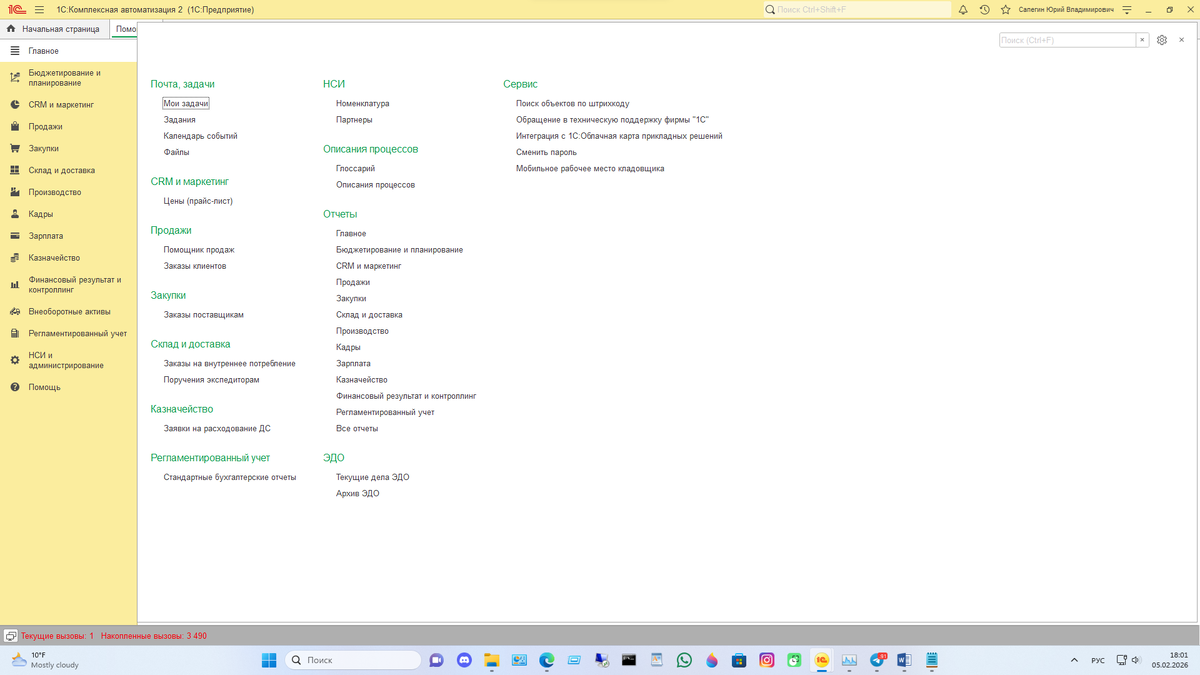The height and width of the screenshot is (675, 1200).
Task: Open the weather widget on taskbar
Action: coord(44,660)
